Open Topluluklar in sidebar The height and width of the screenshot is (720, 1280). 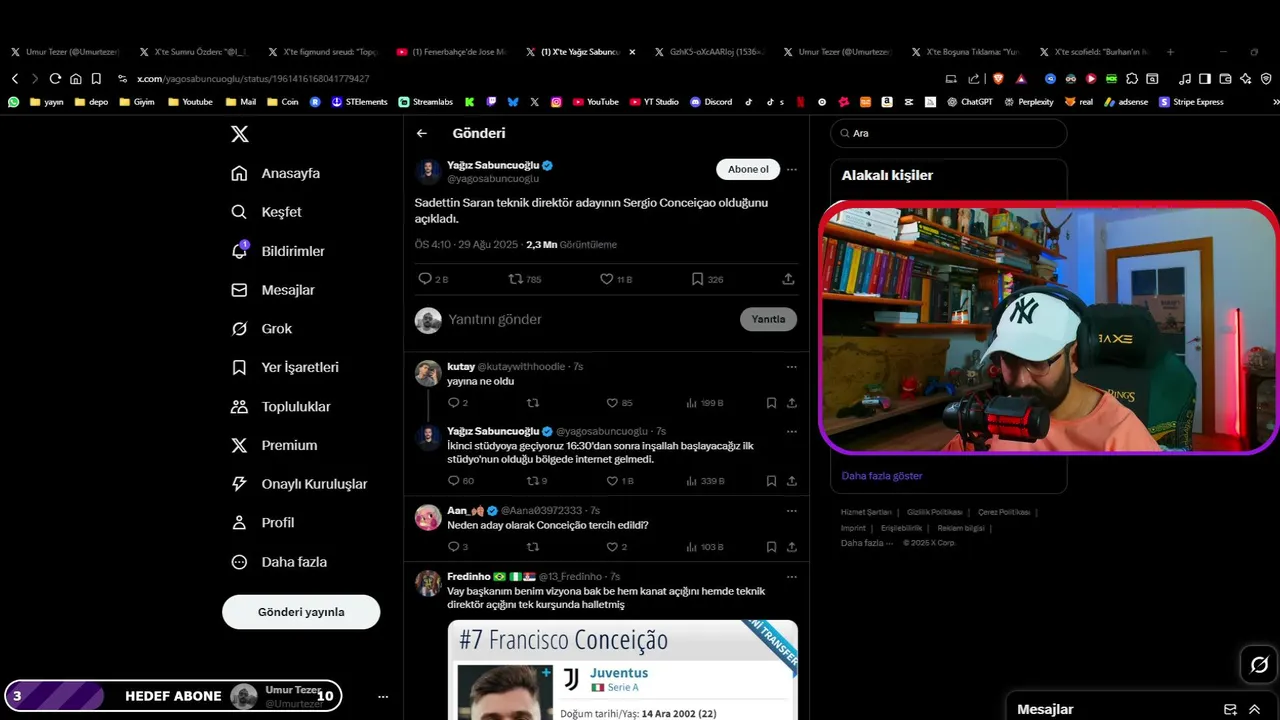281,406
